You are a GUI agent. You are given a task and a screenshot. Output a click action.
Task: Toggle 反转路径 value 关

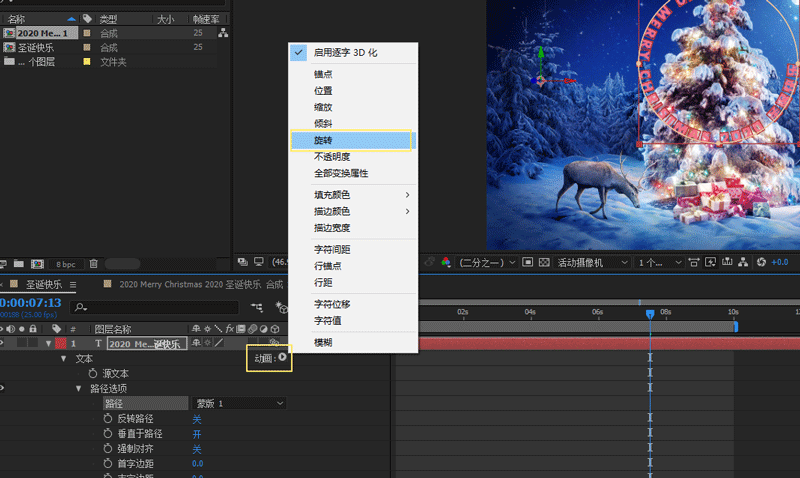click(x=196, y=419)
